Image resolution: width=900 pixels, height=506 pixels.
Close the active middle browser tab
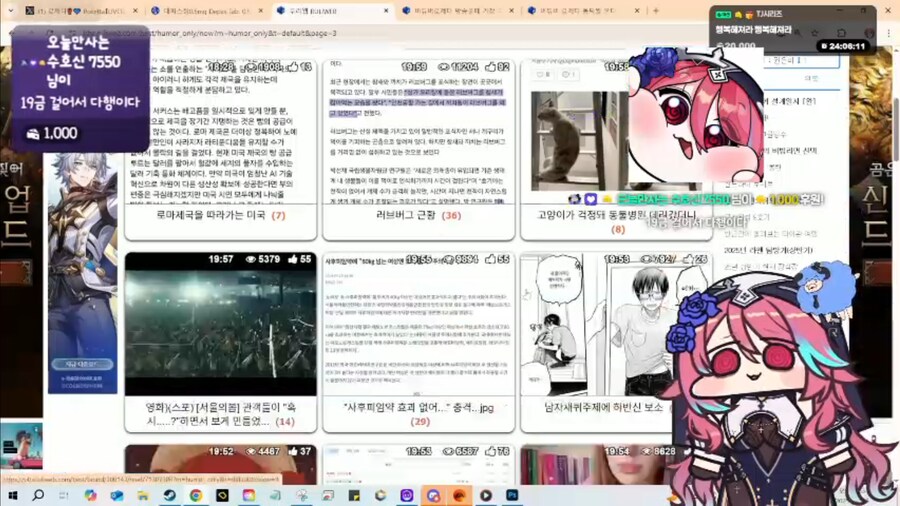(386, 10)
